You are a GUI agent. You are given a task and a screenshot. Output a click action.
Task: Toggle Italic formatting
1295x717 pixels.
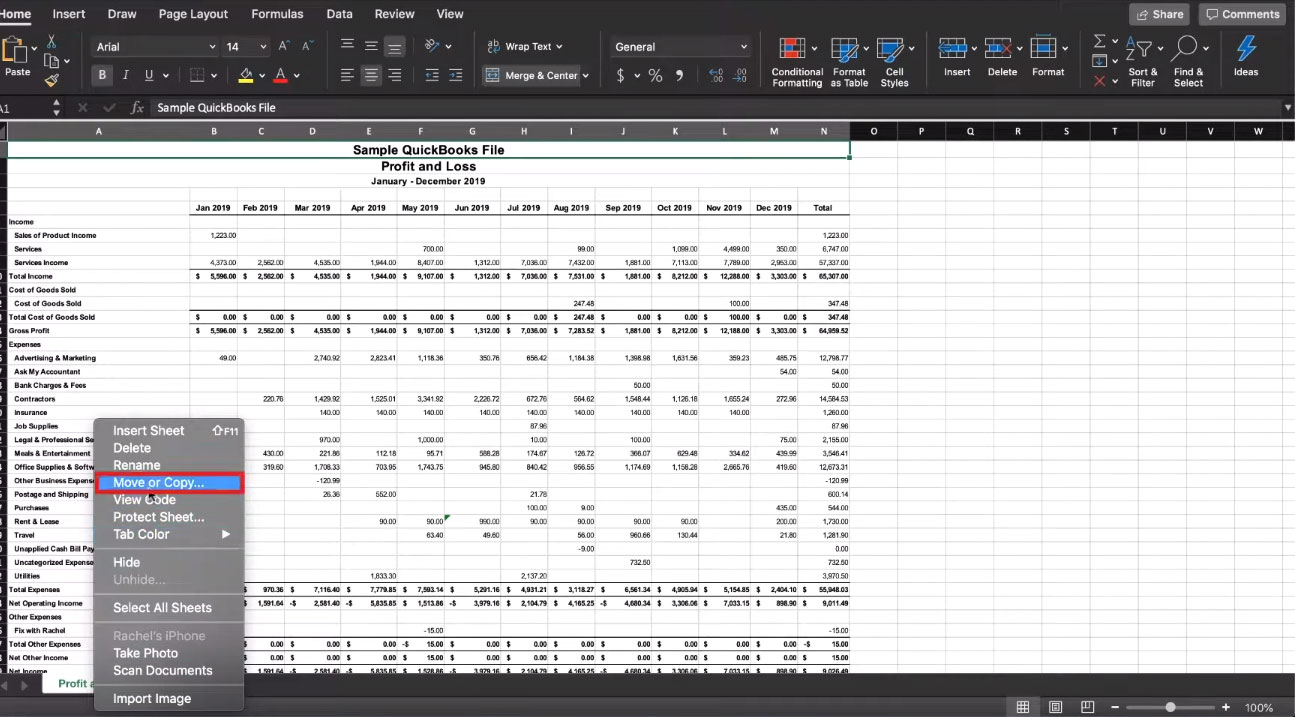(126, 75)
